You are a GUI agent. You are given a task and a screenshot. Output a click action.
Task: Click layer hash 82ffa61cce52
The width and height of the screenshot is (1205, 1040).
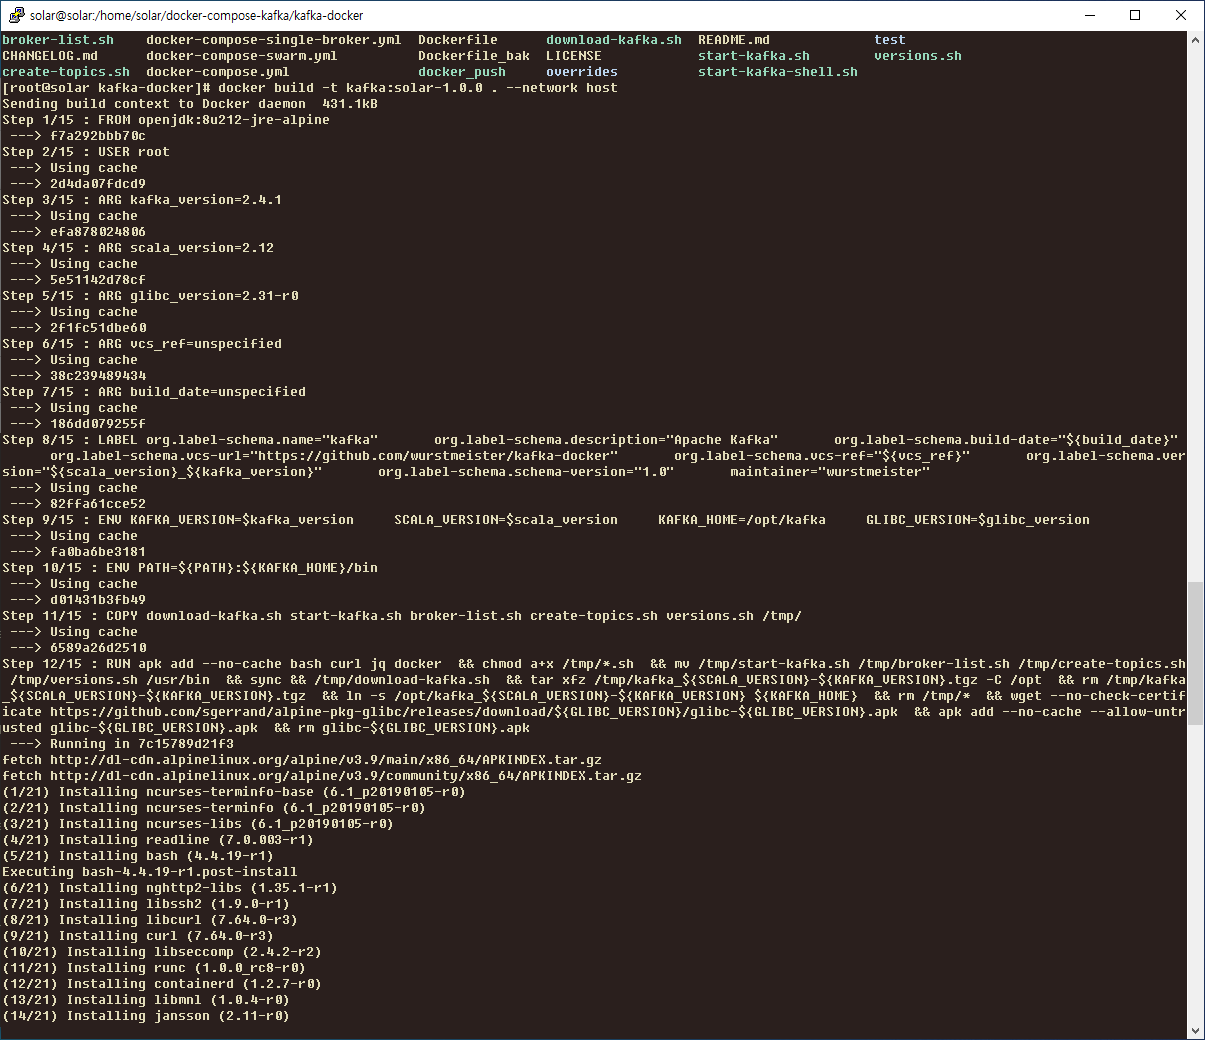click(98, 504)
